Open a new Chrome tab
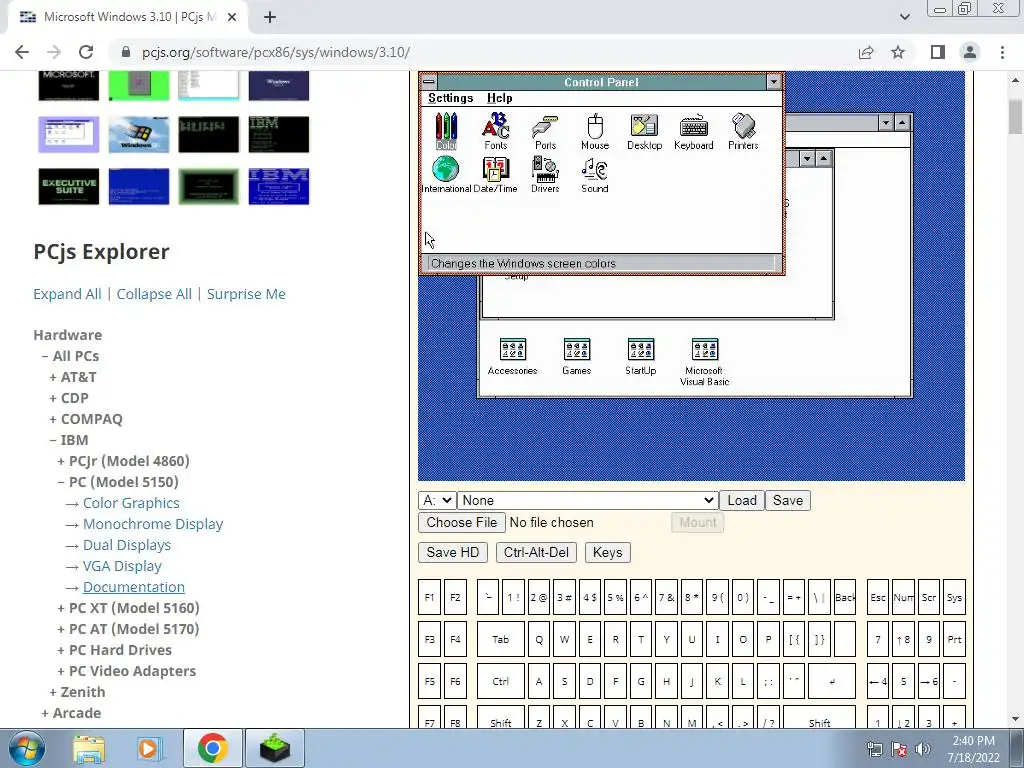 pyautogui.click(x=270, y=18)
